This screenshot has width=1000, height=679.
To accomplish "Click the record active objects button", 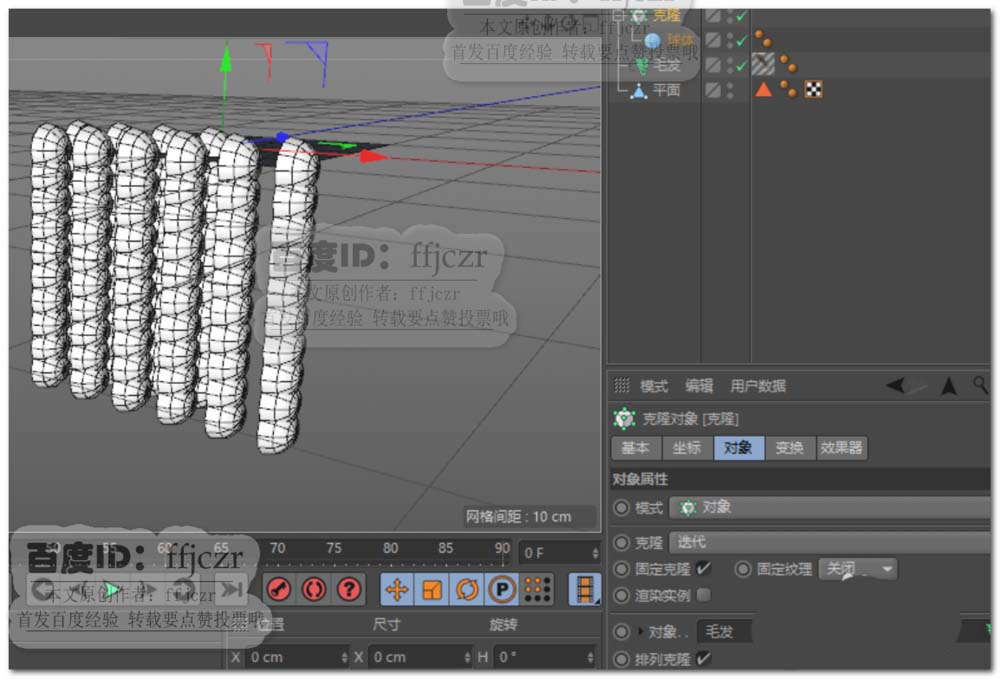I will click(279, 590).
